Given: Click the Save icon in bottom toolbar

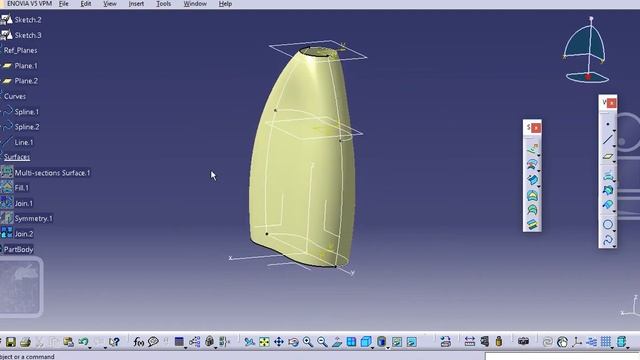Looking at the screenshot, I should pos(11,342).
